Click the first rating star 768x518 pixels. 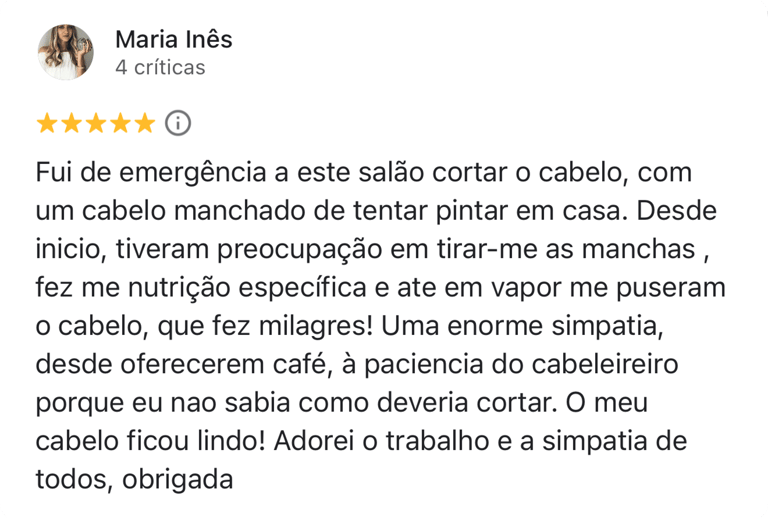pyautogui.click(x=47, y=124)
